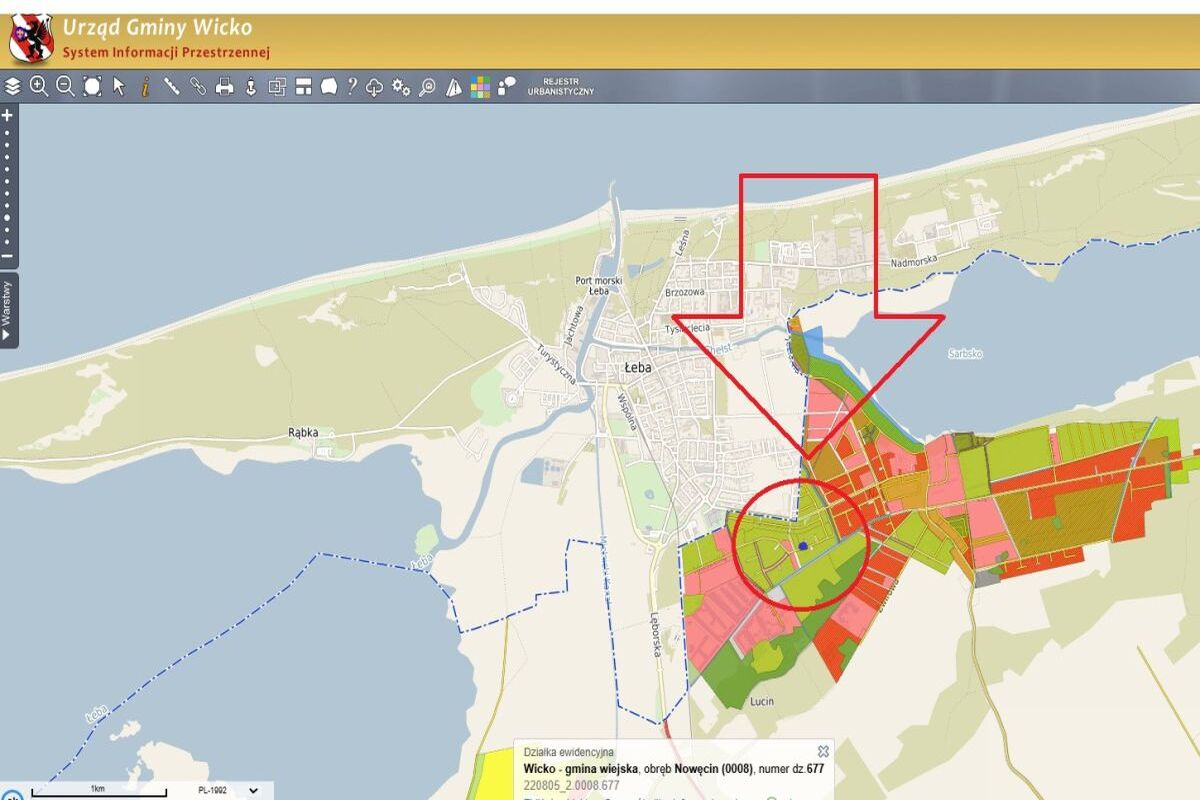The width and height of the screenshot is (1200, 800).
Task: Open the question mark help icon
Action: (352, 87)
